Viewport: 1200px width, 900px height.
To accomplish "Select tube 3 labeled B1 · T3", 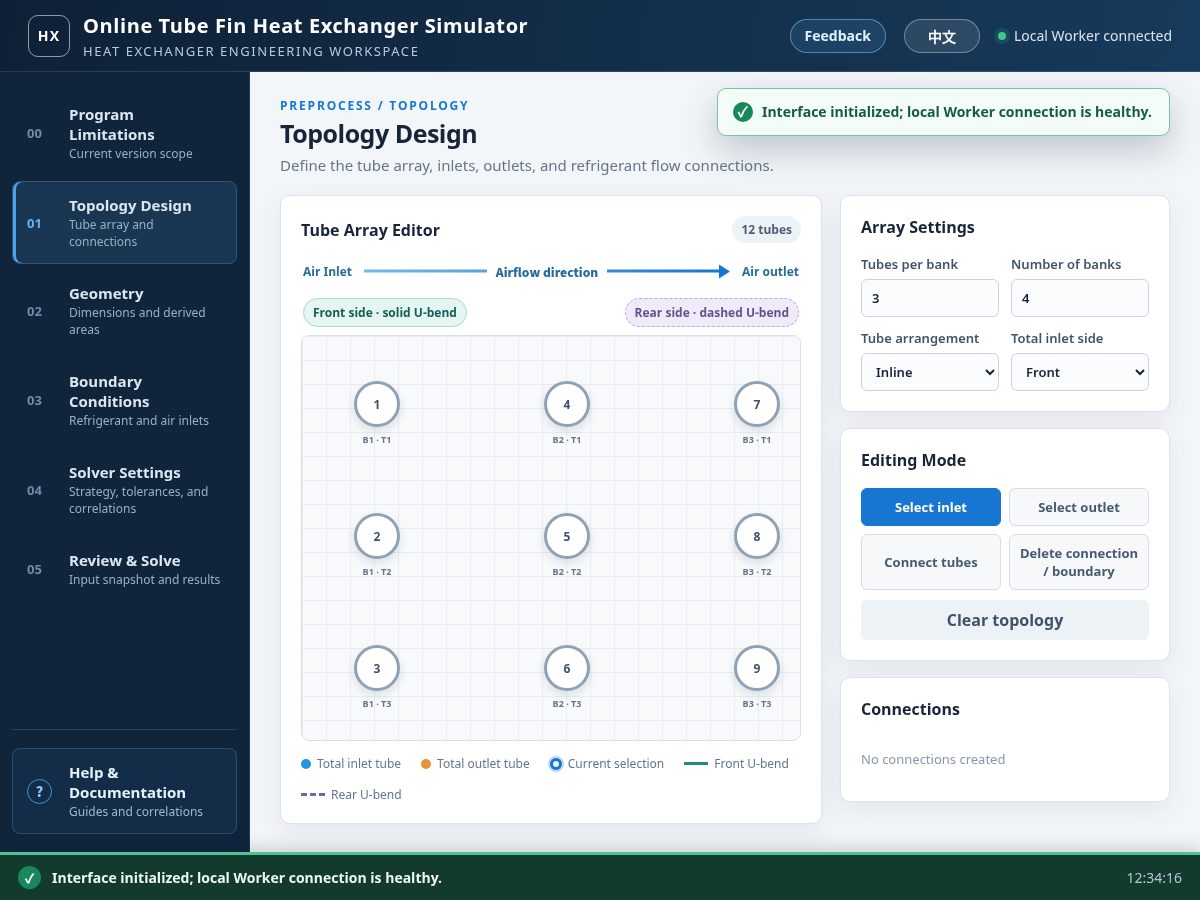I will click(x=377, y=668).
